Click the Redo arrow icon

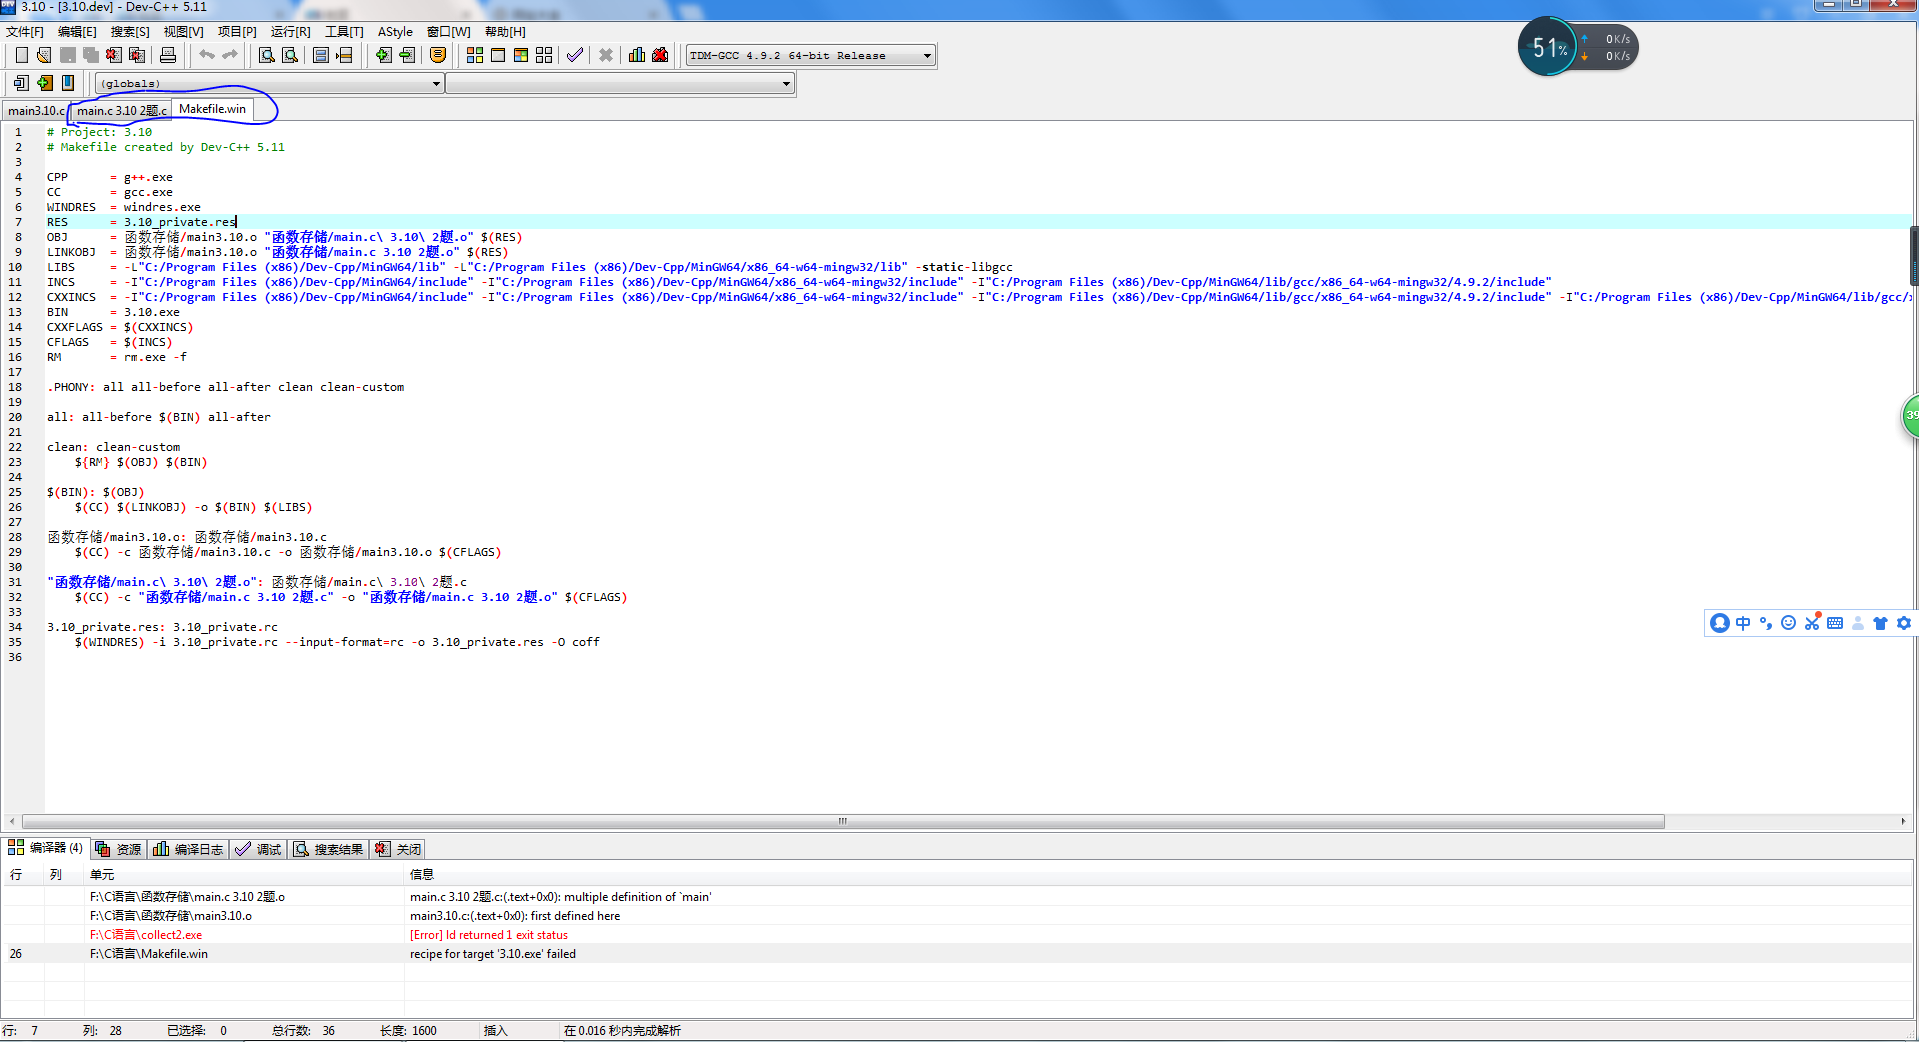coord(229,55)
